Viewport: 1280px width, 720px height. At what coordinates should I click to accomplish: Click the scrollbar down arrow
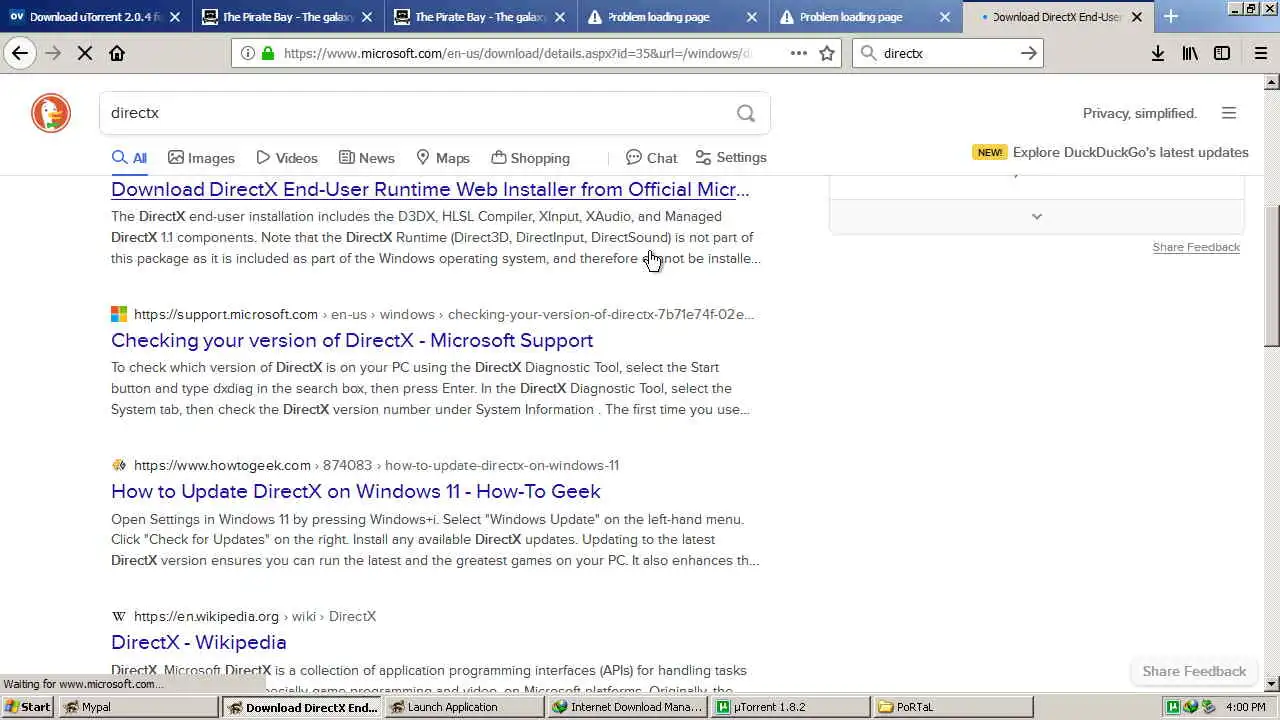coord(1272,684)
